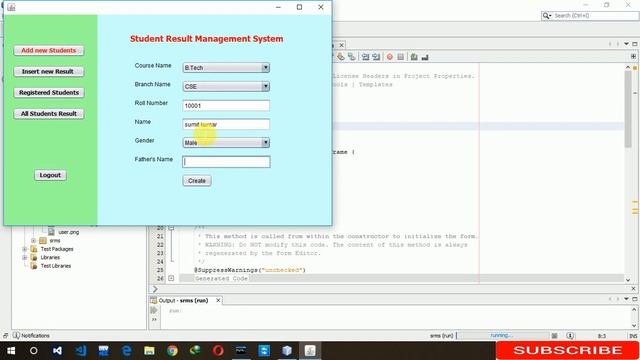
Task: Click the Notifications status bar item
Action: point(31,336)
